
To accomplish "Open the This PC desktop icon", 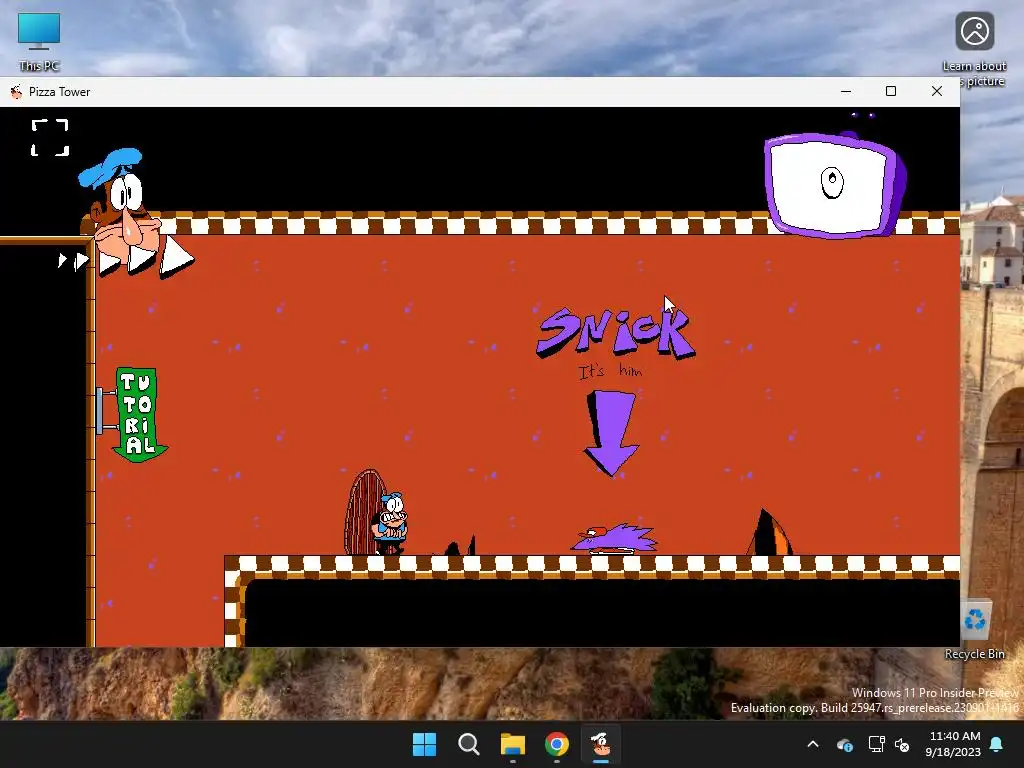I will 39,41.
